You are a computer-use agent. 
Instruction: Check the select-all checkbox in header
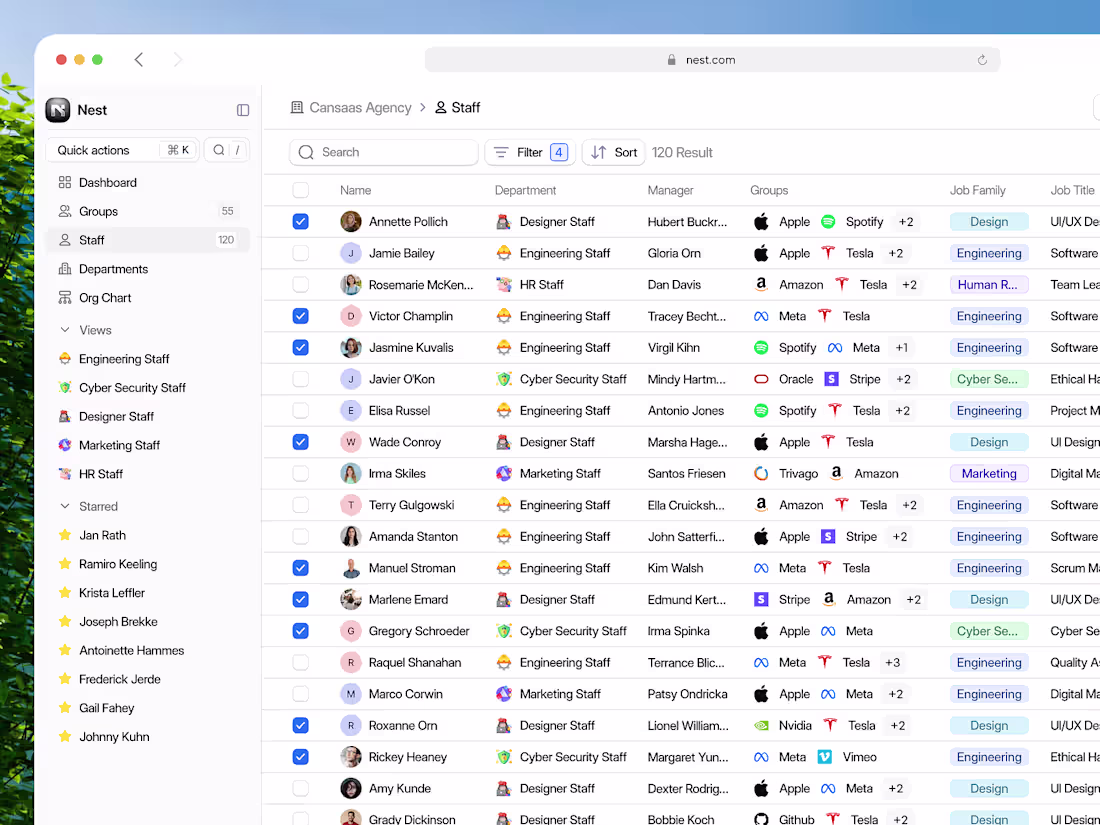pos(300,190)
